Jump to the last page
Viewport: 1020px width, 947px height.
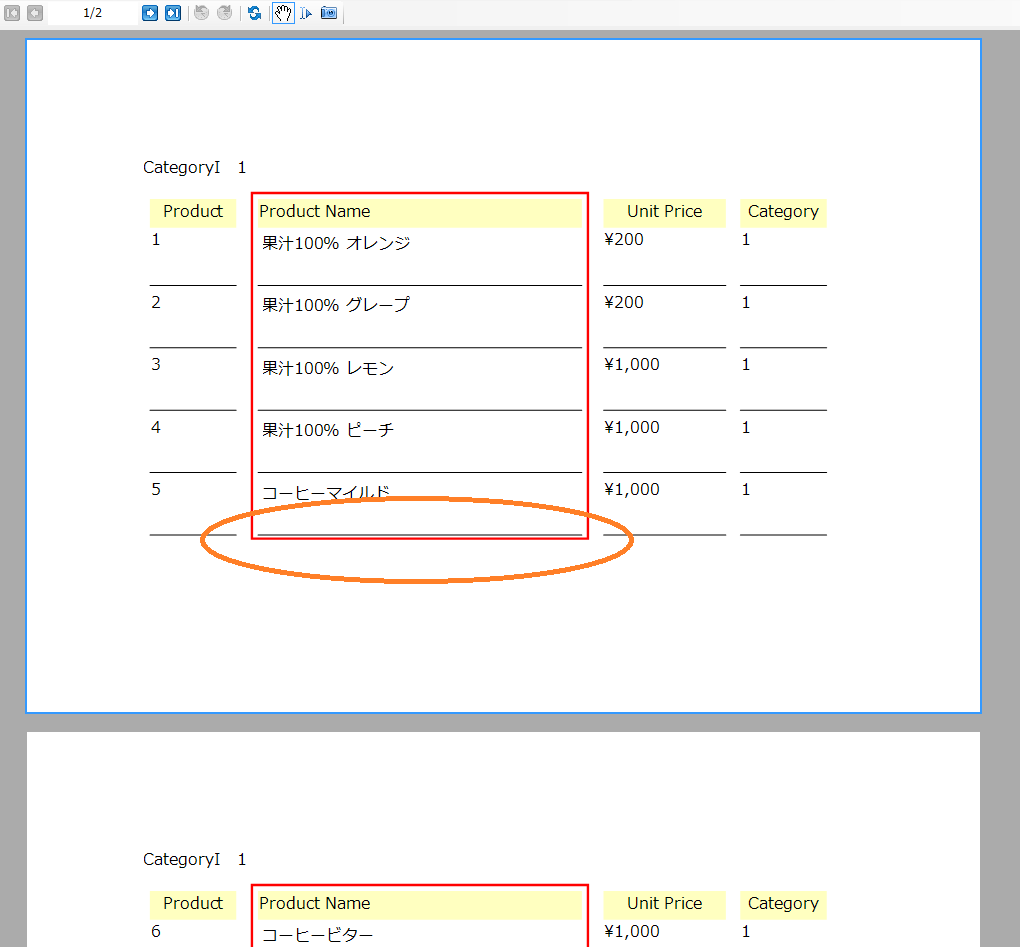[173, 13]
